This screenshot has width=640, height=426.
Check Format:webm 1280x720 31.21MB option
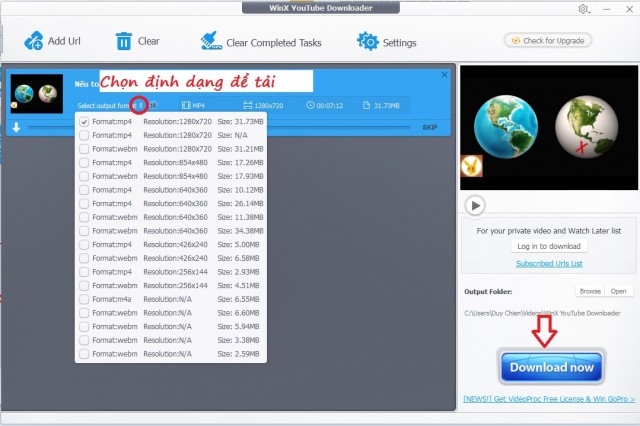pyautogui.click(x=84, y=149)
